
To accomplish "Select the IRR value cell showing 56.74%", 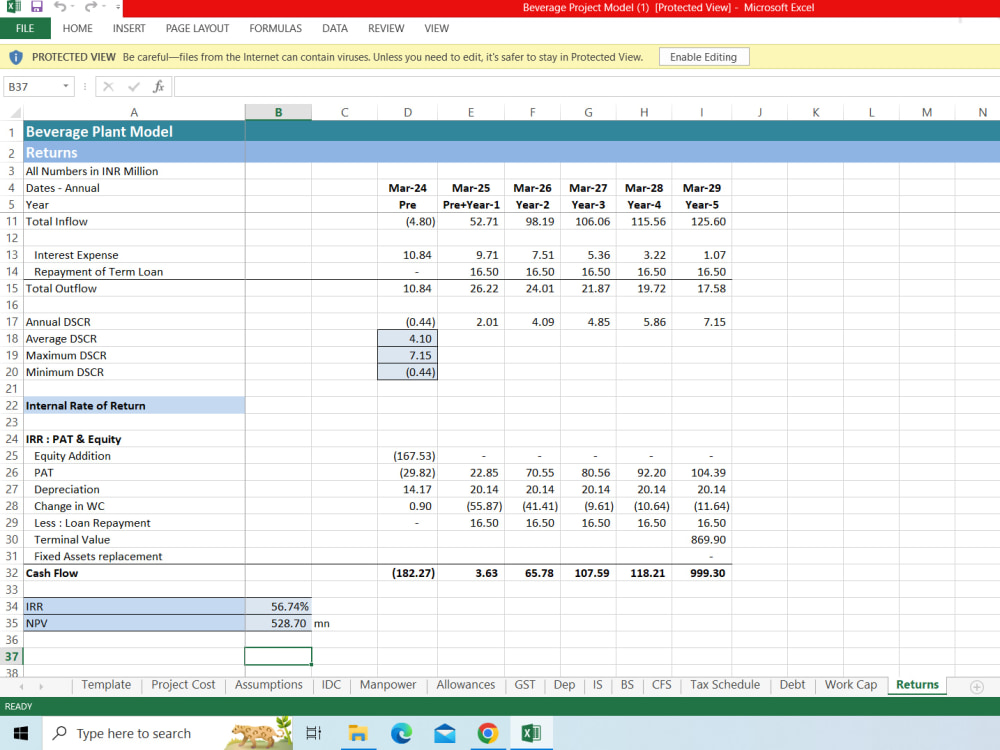I will (x=279, y=607).
